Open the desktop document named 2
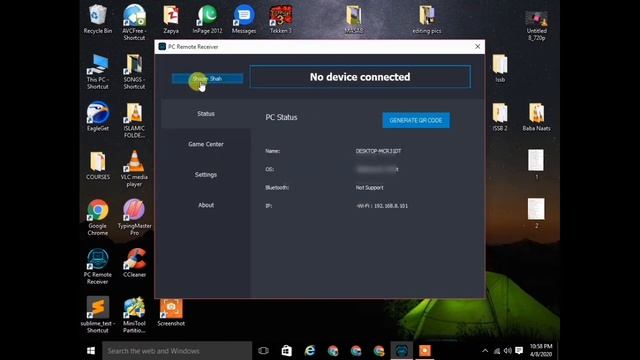640x360 pixels. [536, 213]
